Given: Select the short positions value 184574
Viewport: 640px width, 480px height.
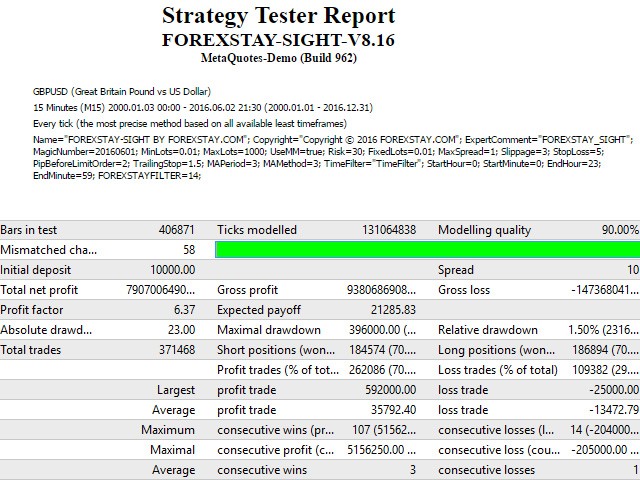Looking at the screenshot, I should (382, 350).
